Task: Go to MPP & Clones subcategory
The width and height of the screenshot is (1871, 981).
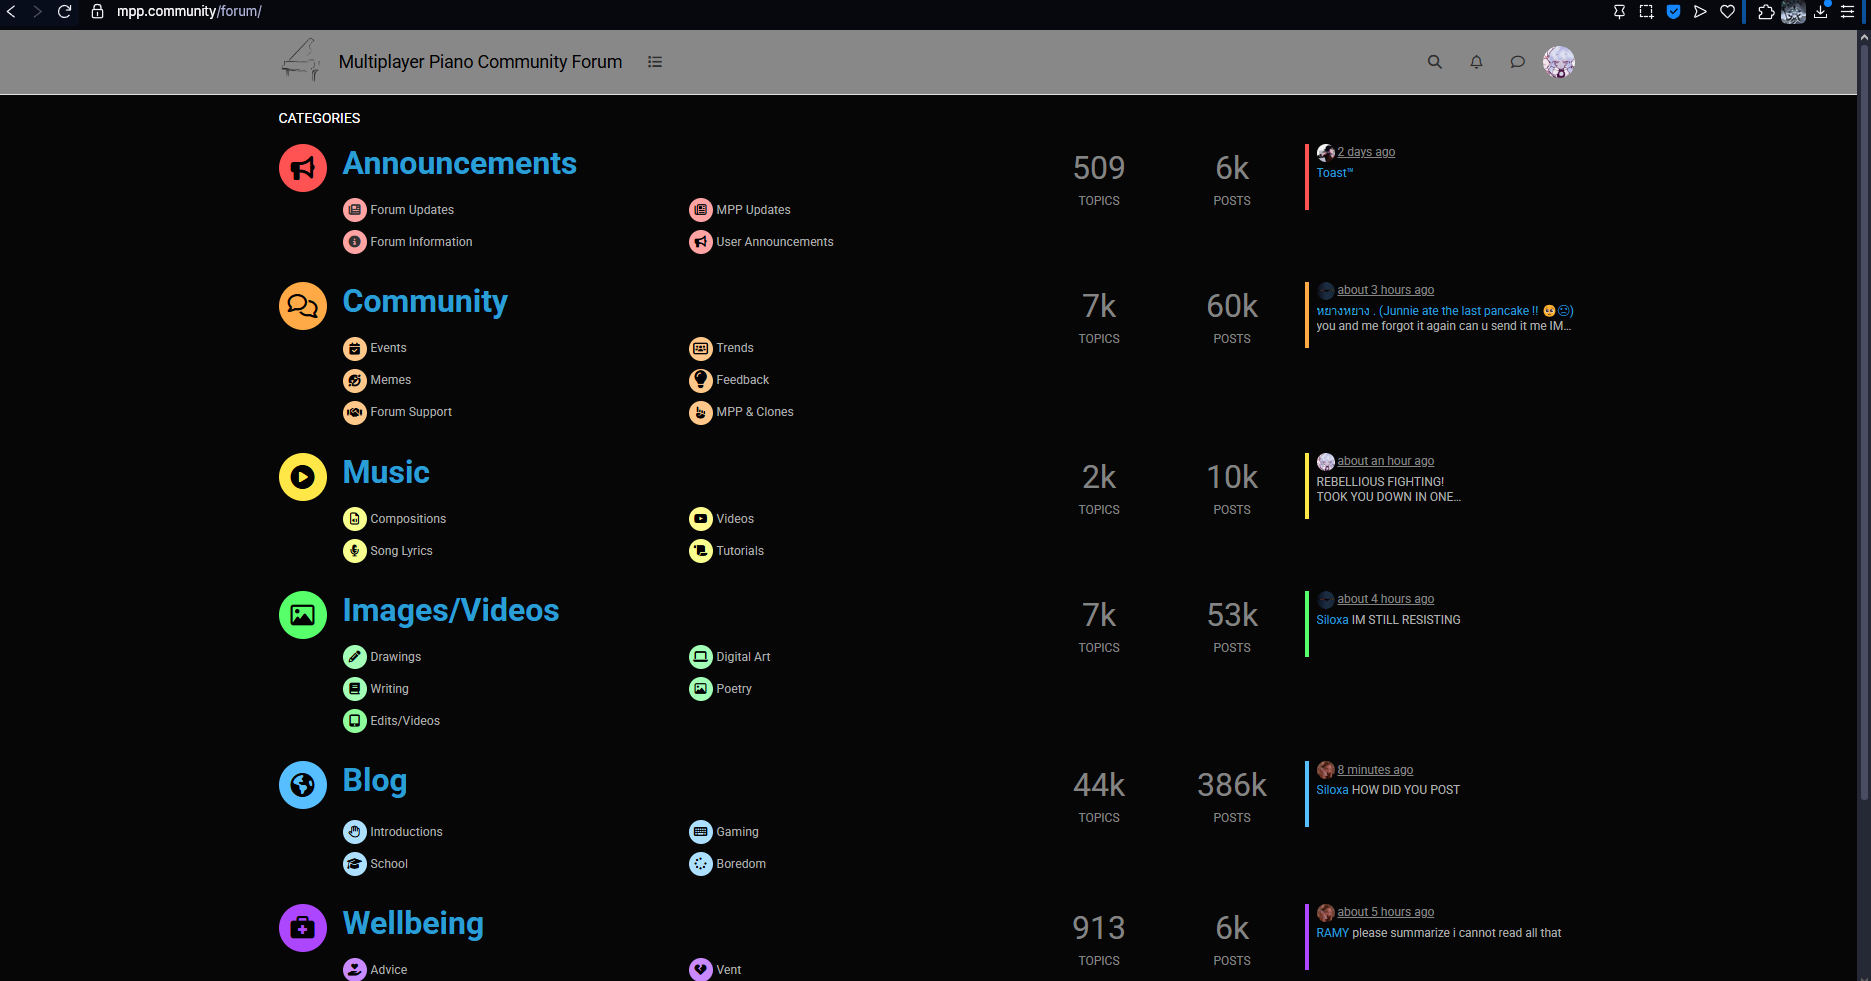Action: (754, 412)
